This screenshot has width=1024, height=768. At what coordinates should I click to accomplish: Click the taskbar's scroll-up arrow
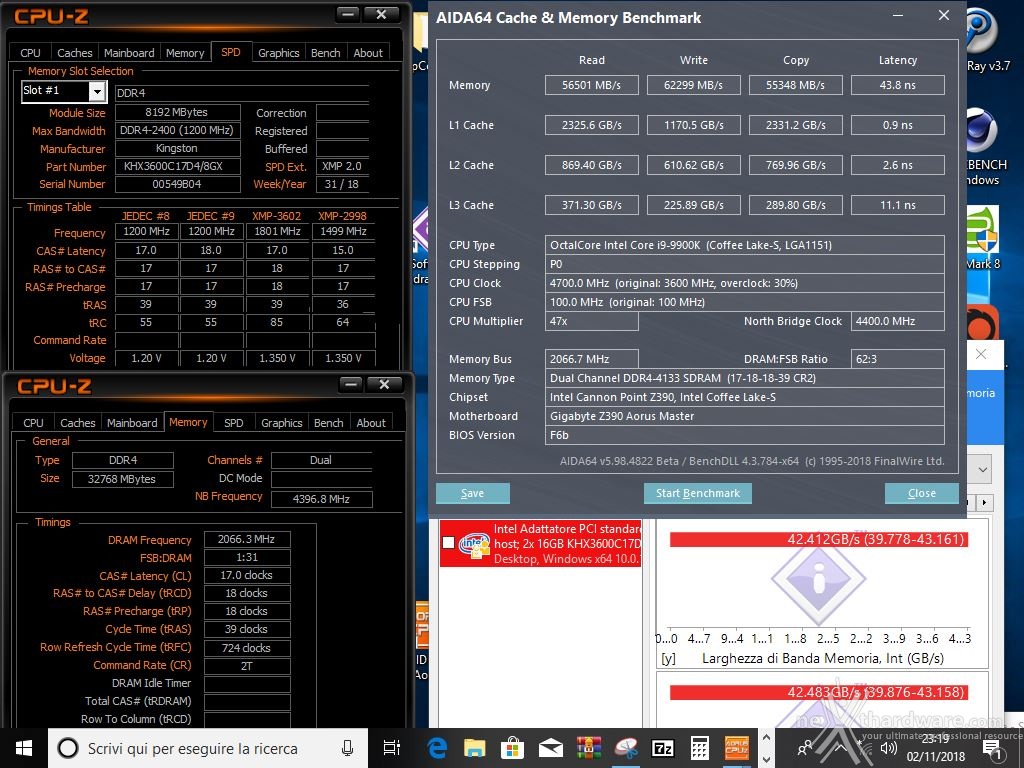(x=767, y=739)
